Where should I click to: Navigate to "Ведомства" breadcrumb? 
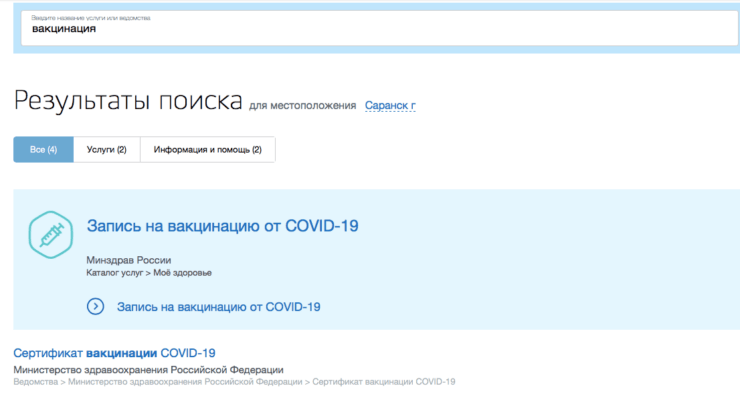(35, 381)
